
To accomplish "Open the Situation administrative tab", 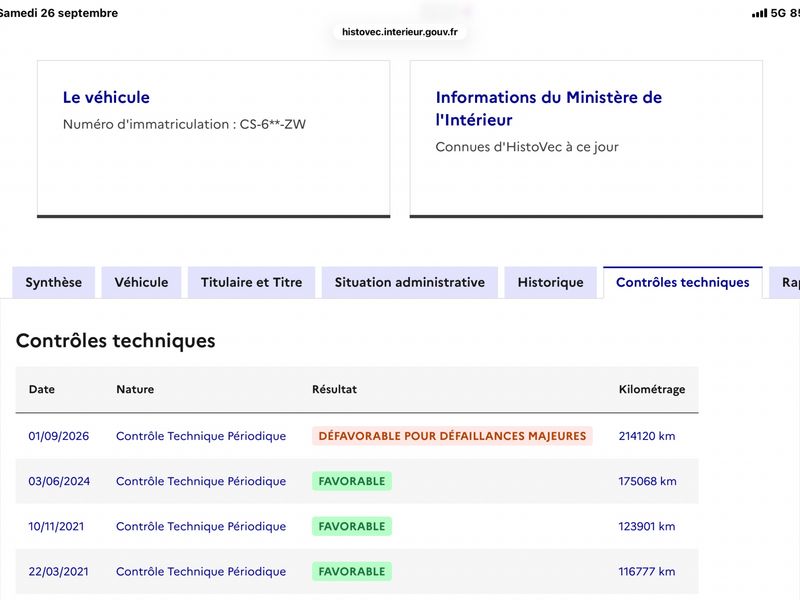I will click(x=410, y=282).
